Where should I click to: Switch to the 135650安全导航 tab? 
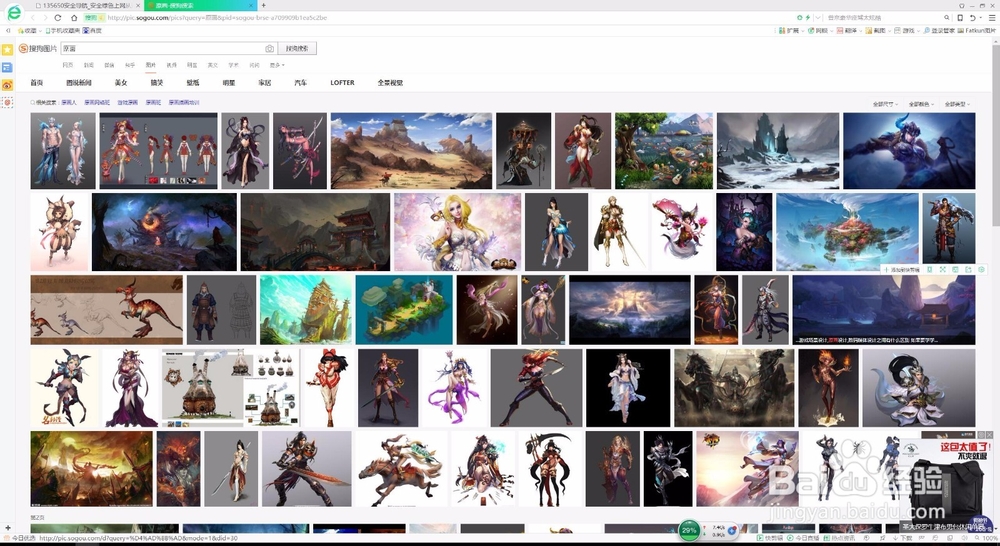point(87,5)
